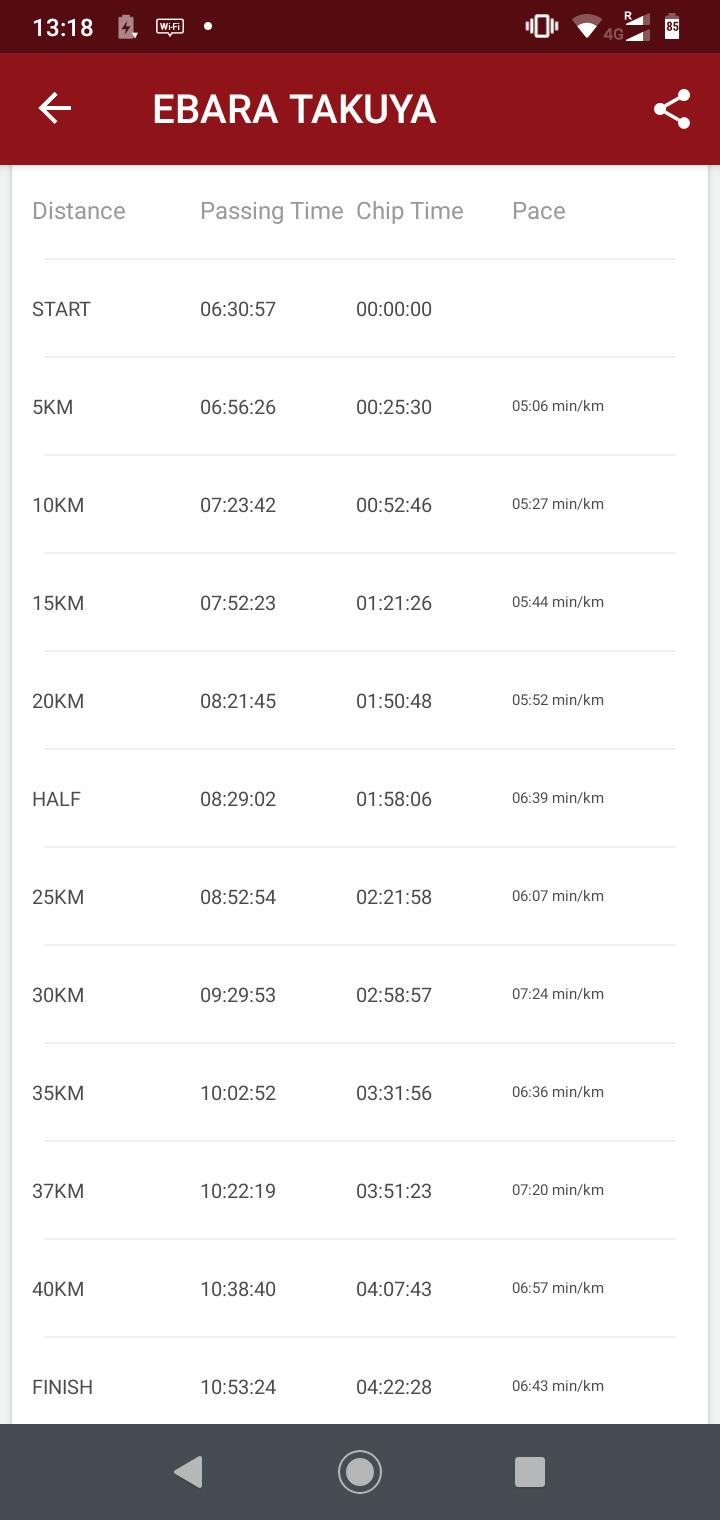Screen dimensions: 720x1520
Task: Select the EBARA TAKUYA title
Action: click(294, 109)
